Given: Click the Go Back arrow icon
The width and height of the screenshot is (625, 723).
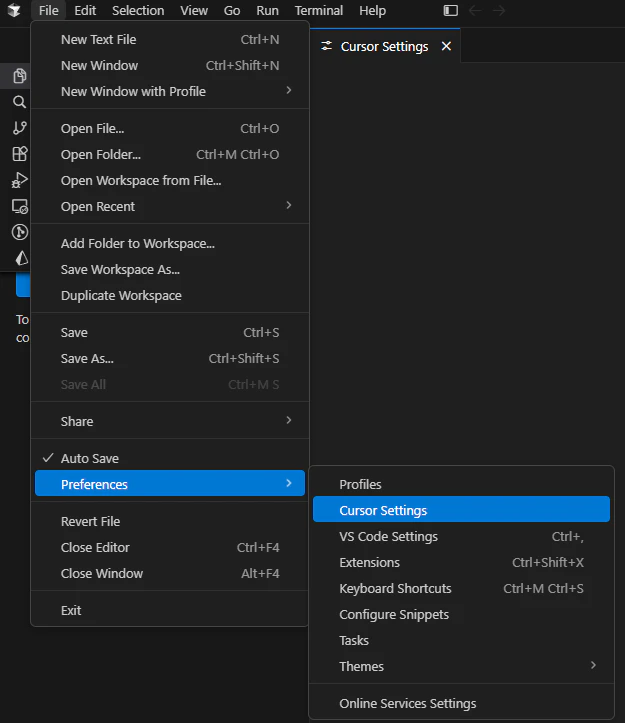Looking at the screenshot, I should tap(475, 10).
